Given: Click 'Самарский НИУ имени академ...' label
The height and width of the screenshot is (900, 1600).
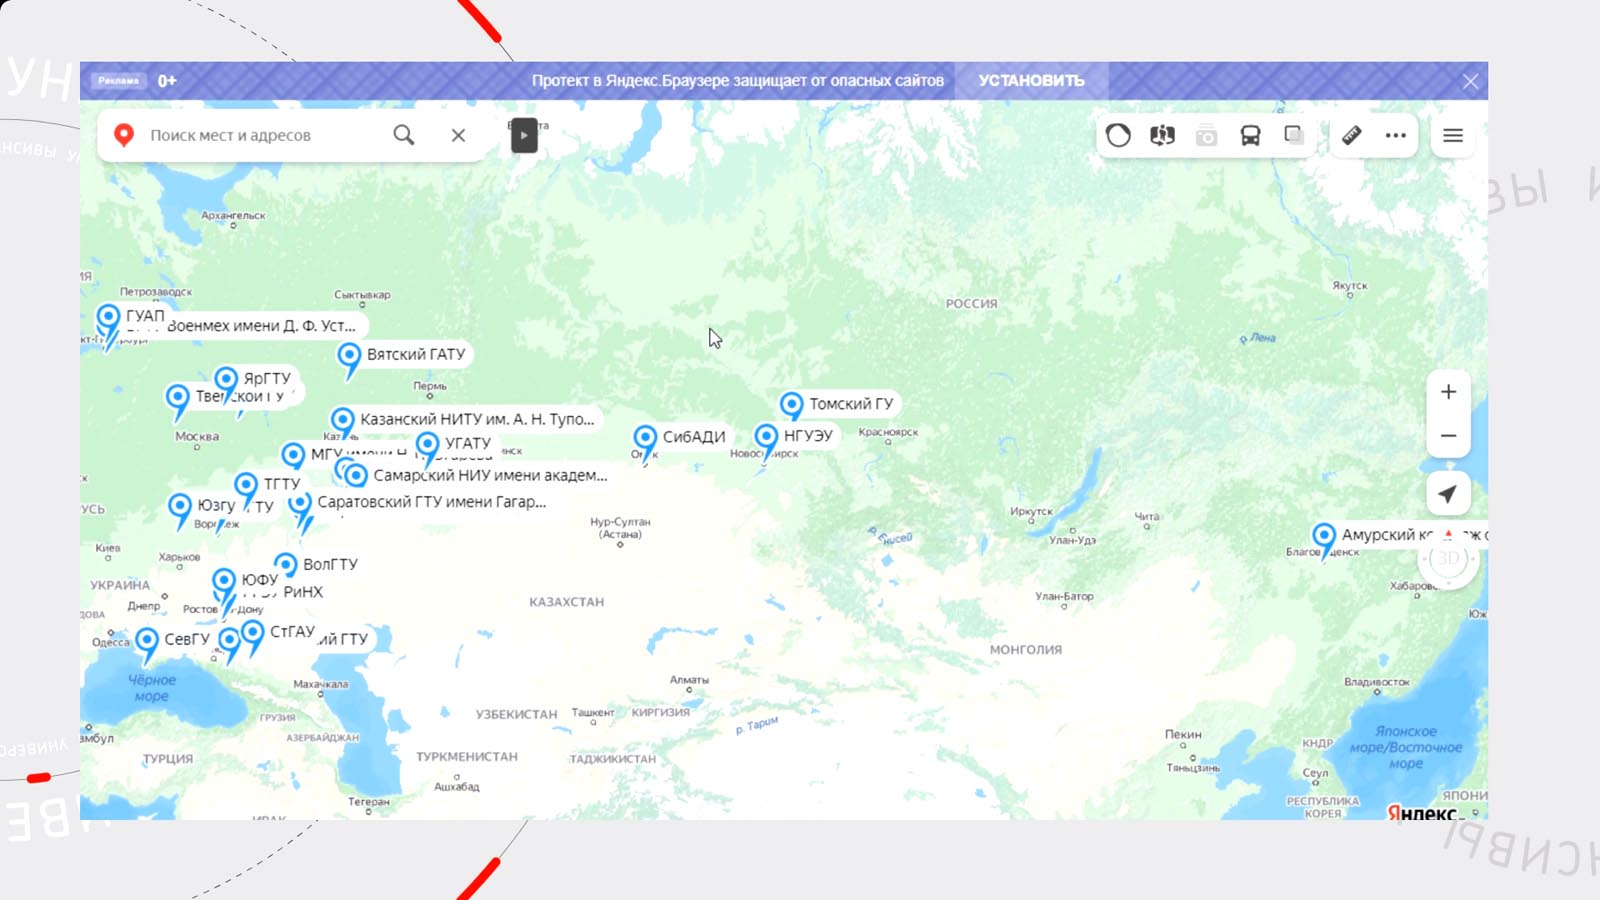Looking at the screenshot, I should point(490,475).
